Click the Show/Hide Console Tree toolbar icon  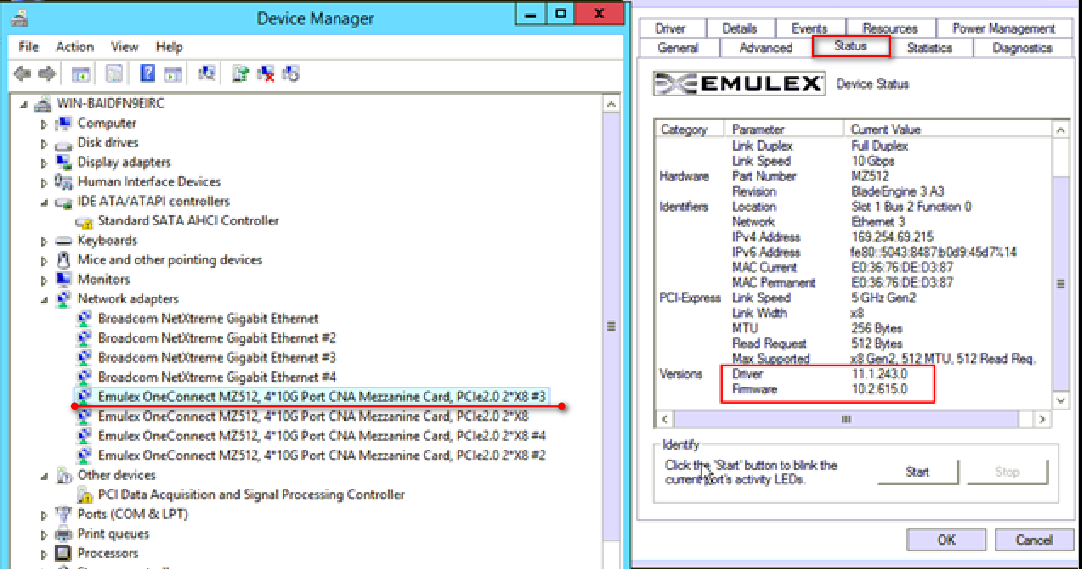[81, 73]
